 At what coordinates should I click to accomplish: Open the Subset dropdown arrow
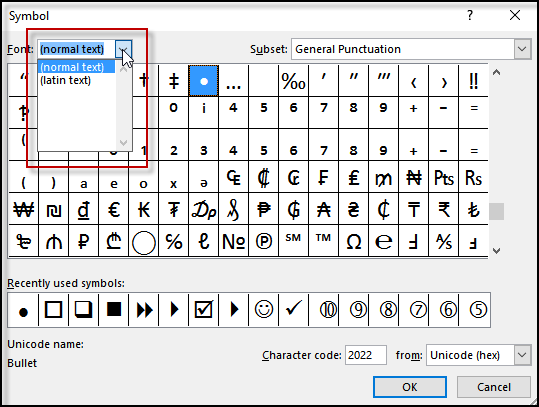click(522, 49)
